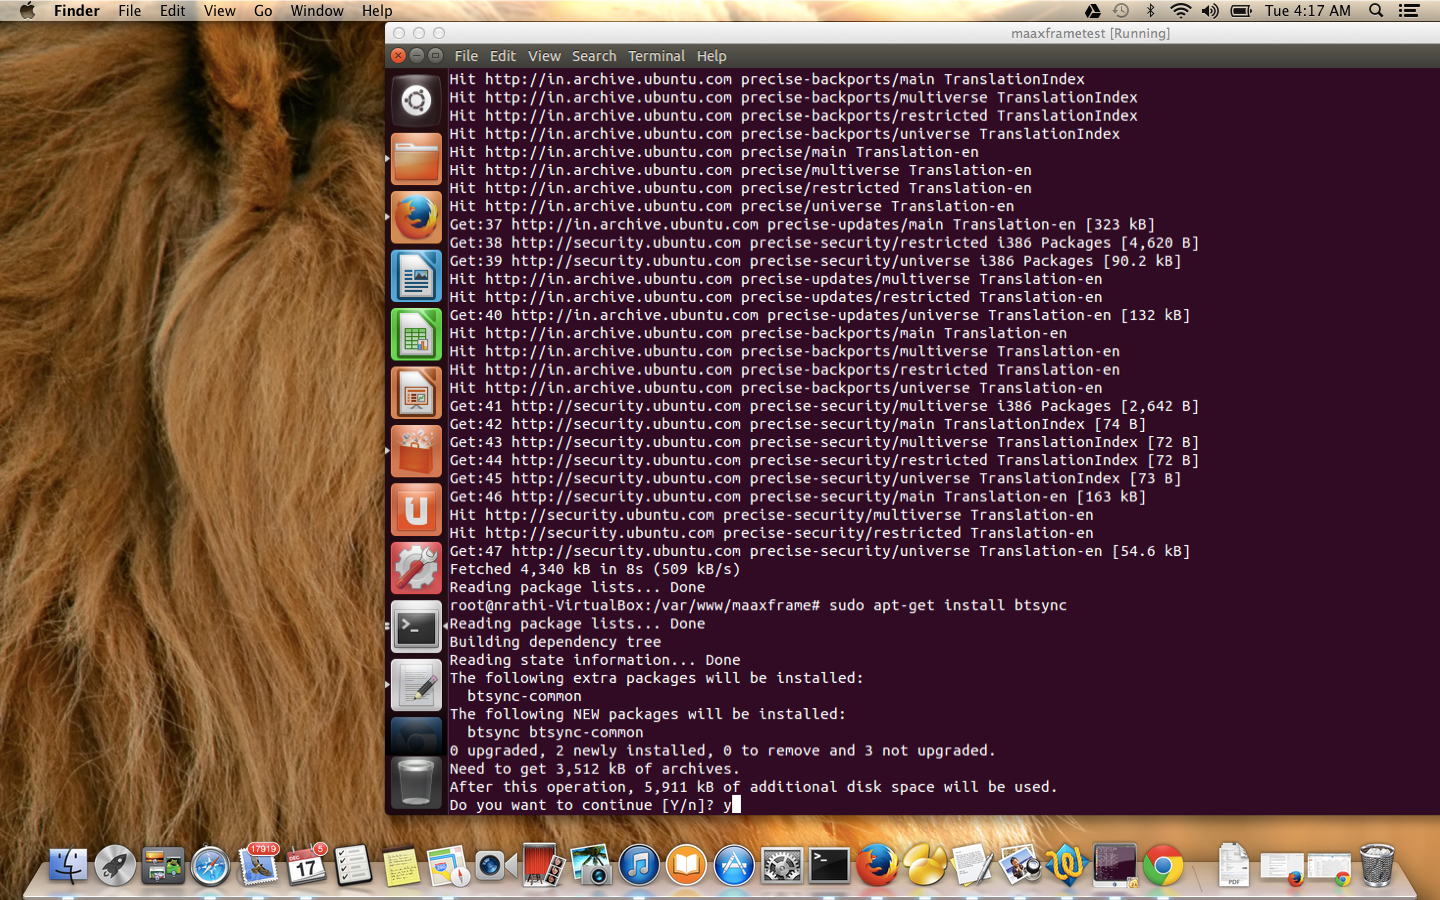Viewport: 1440px width, 900px height.
Task: Open App Store icon in Dock
Action: 733,866
